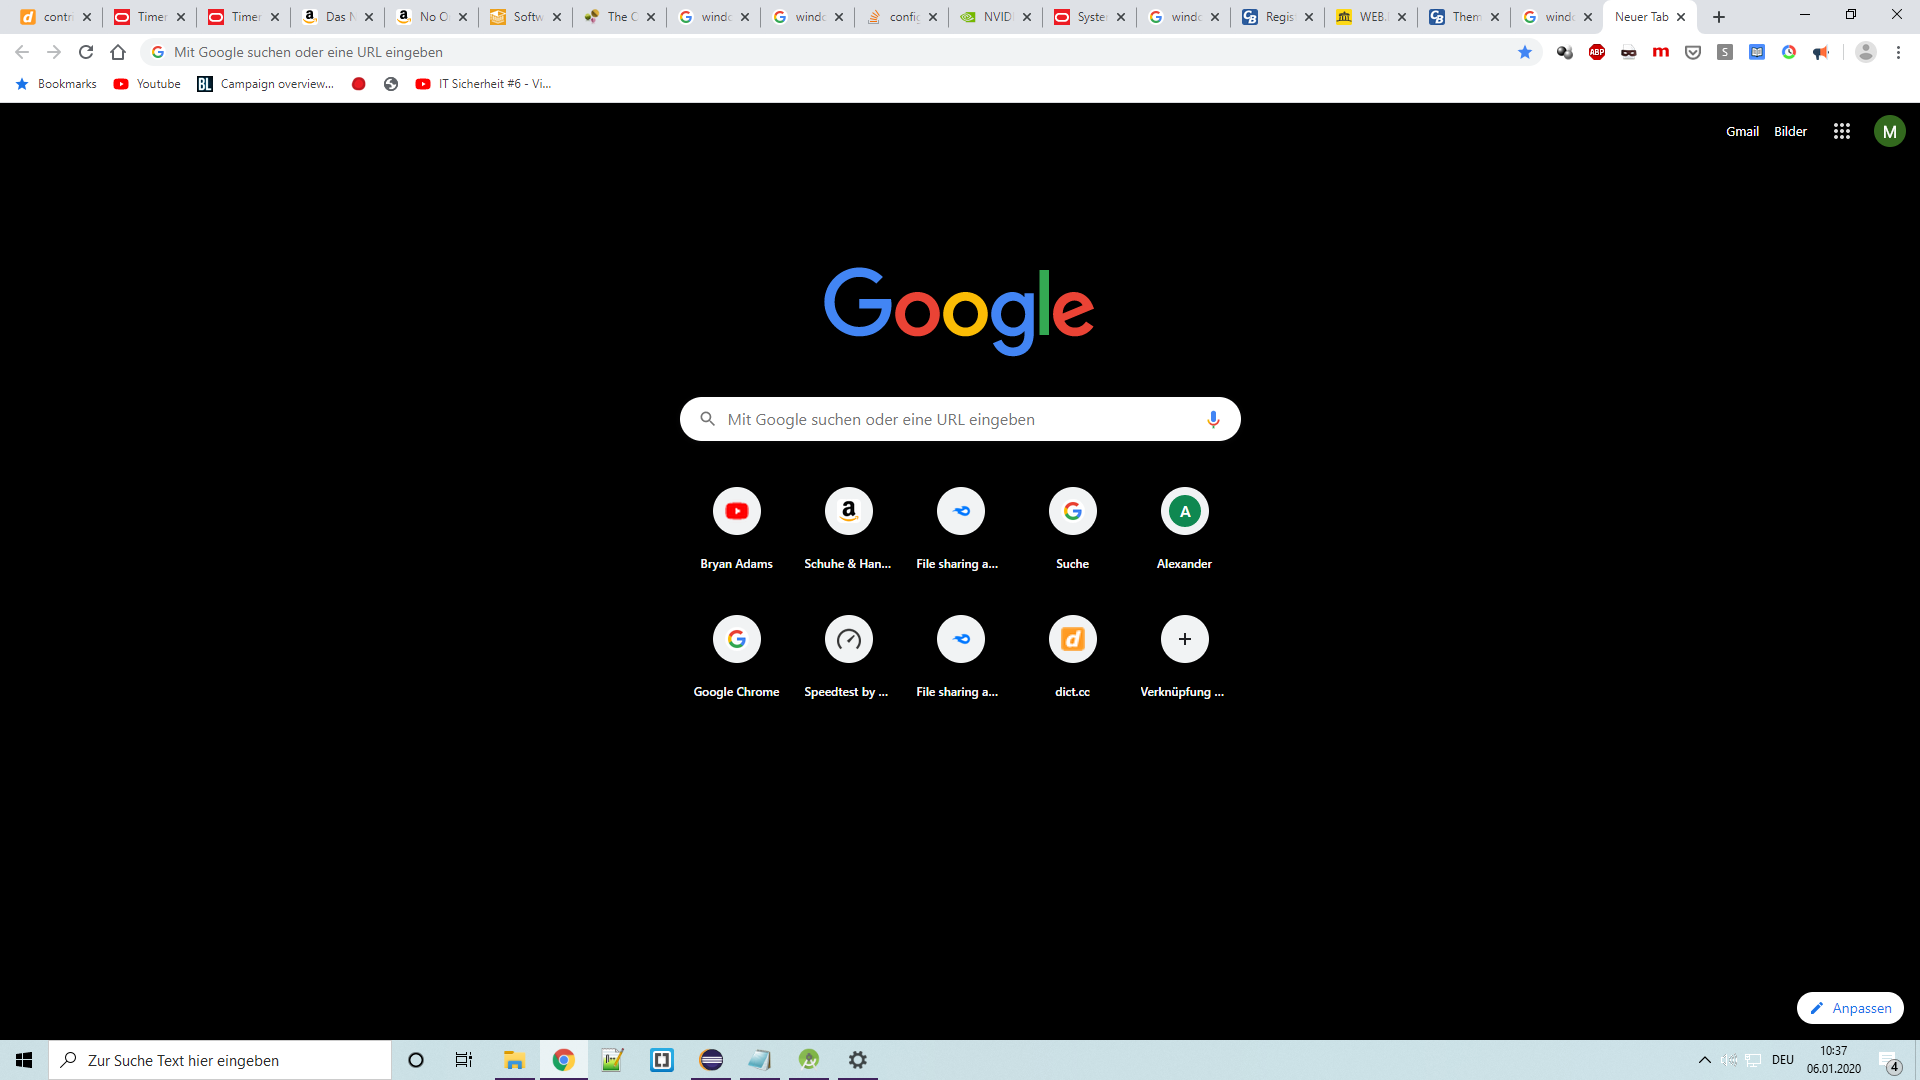
Task: Switch to the contr tab
Action: 55,17
